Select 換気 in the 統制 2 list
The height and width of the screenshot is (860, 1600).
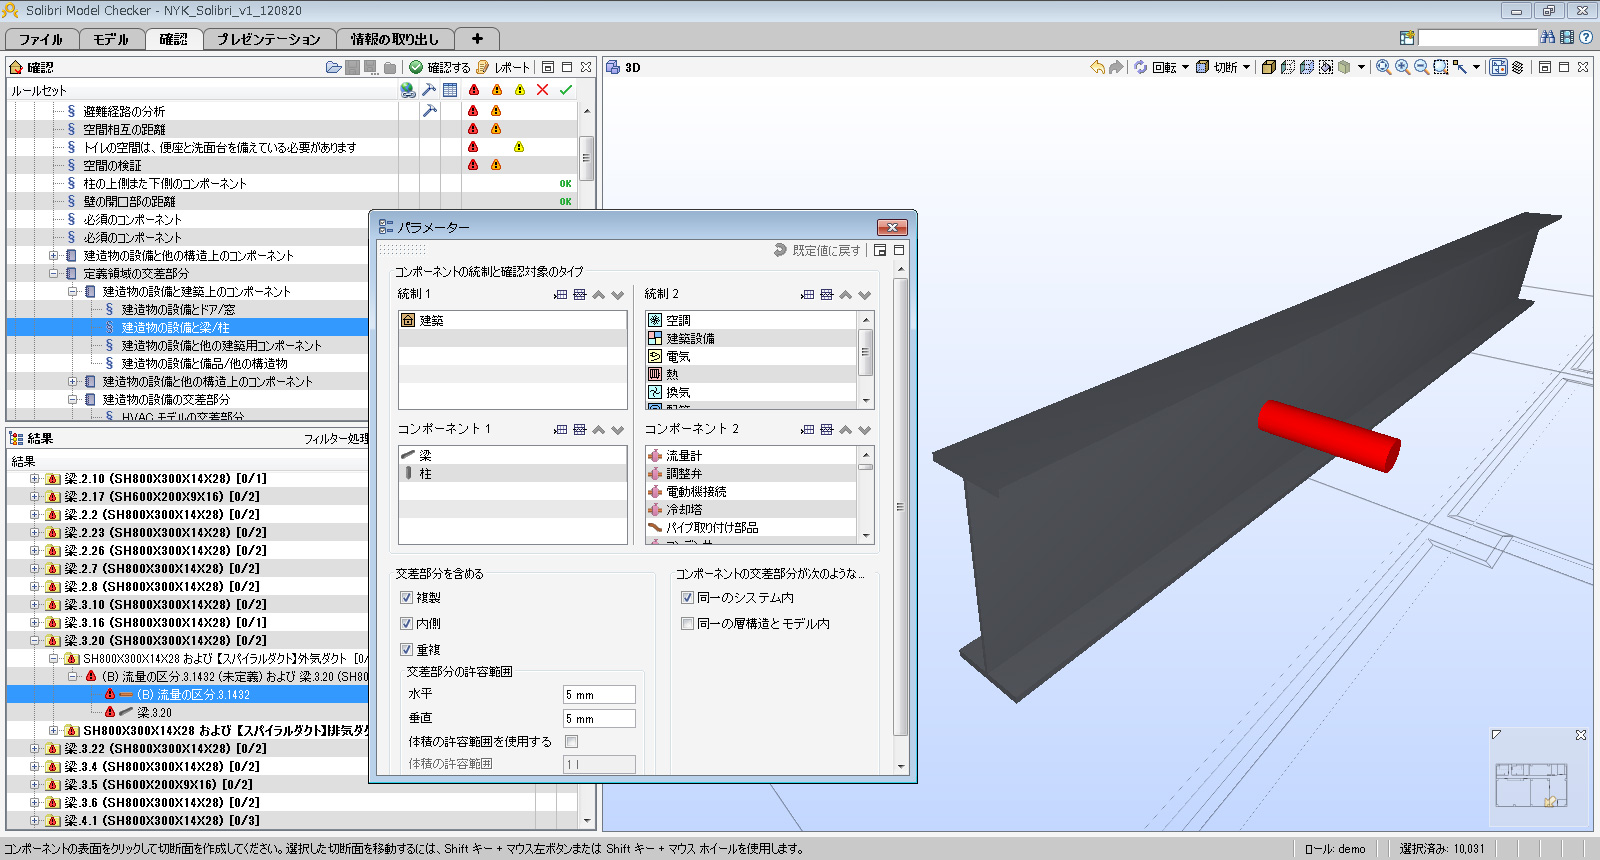coord(678,392)
